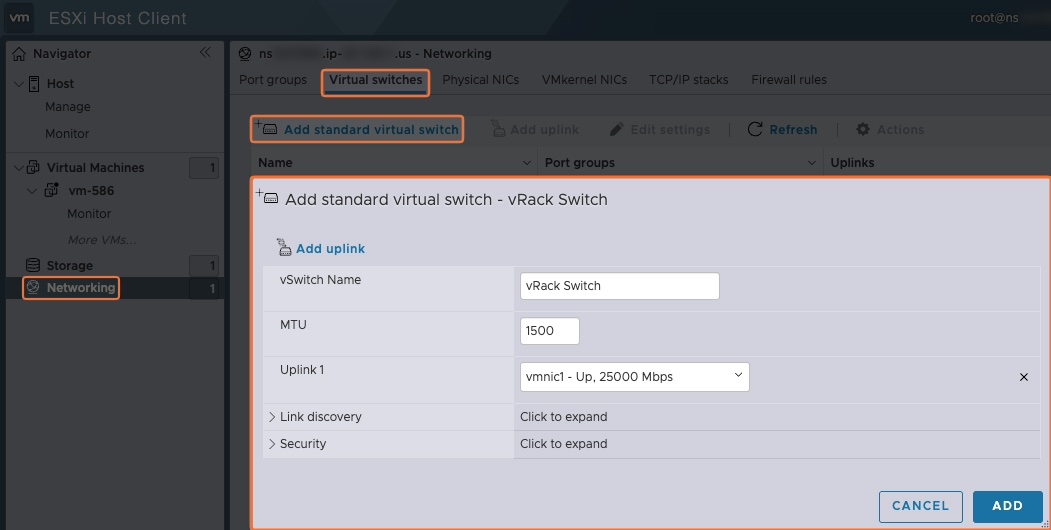Screen dimensions: 1051x530
Task: Click the Add uplink link in dialog
Action: point(330,249)
